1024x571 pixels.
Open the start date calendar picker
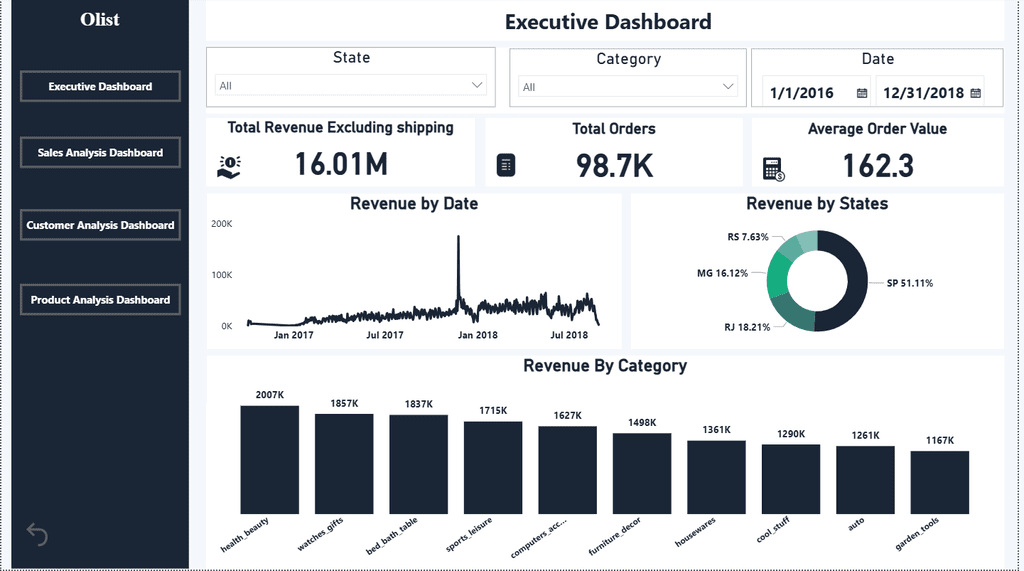click(862, 93)
